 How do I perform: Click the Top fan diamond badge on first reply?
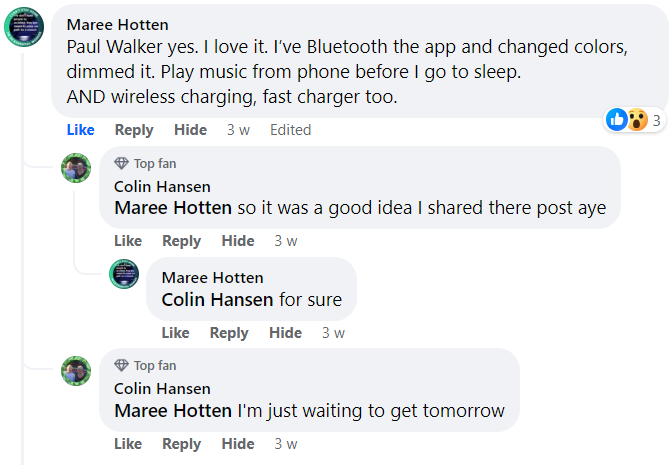[122, 163]
